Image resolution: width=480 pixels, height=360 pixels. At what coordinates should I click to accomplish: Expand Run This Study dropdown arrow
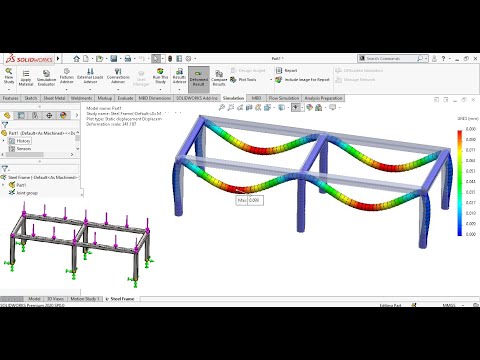pyautogui.click(x=160, y=90)
